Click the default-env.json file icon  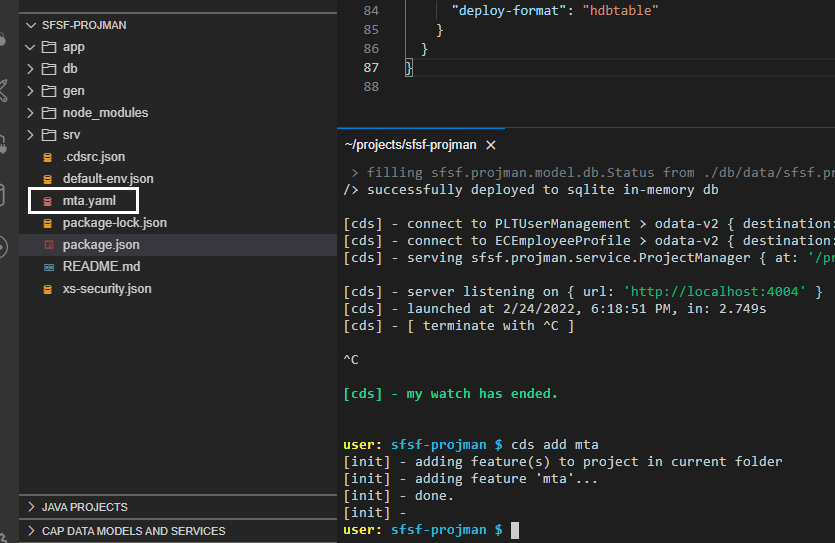[x=48, y=179]
